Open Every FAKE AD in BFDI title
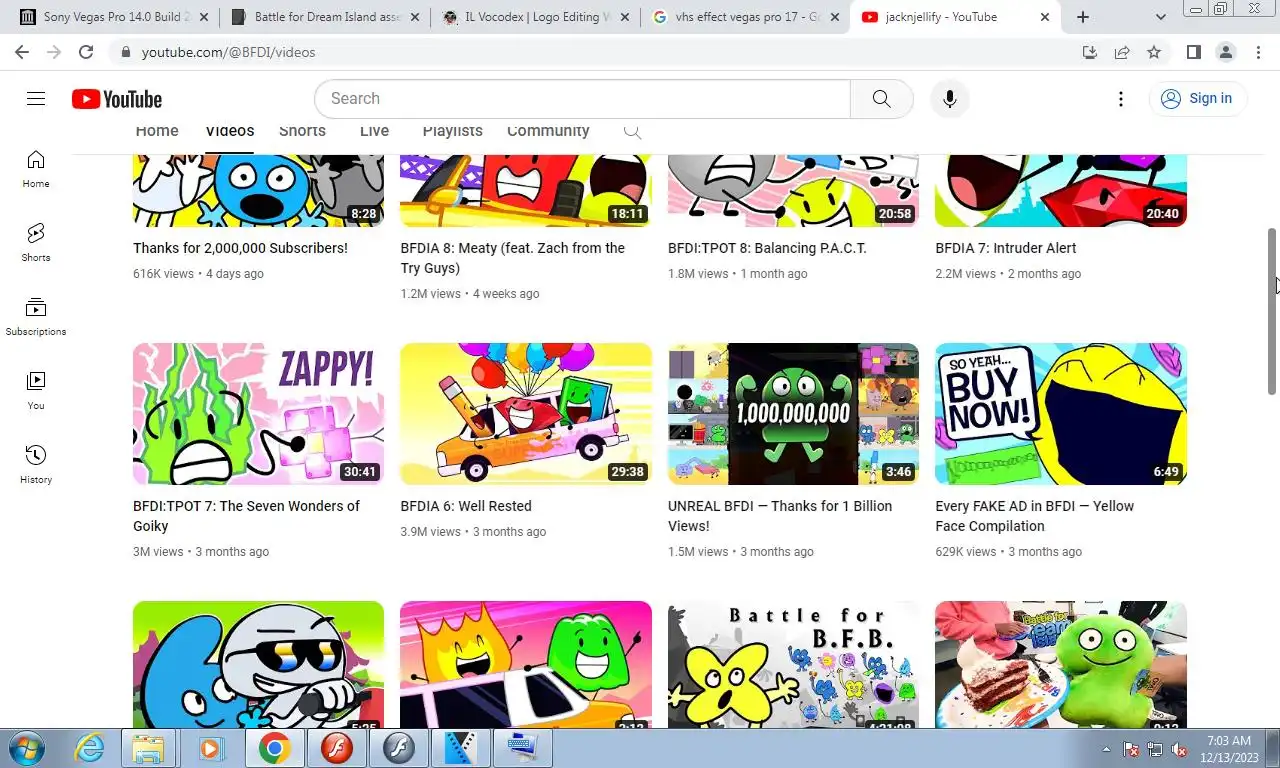Image resolution: width=1280 pixels, height=768 pixels. [x=1035, y=516]
